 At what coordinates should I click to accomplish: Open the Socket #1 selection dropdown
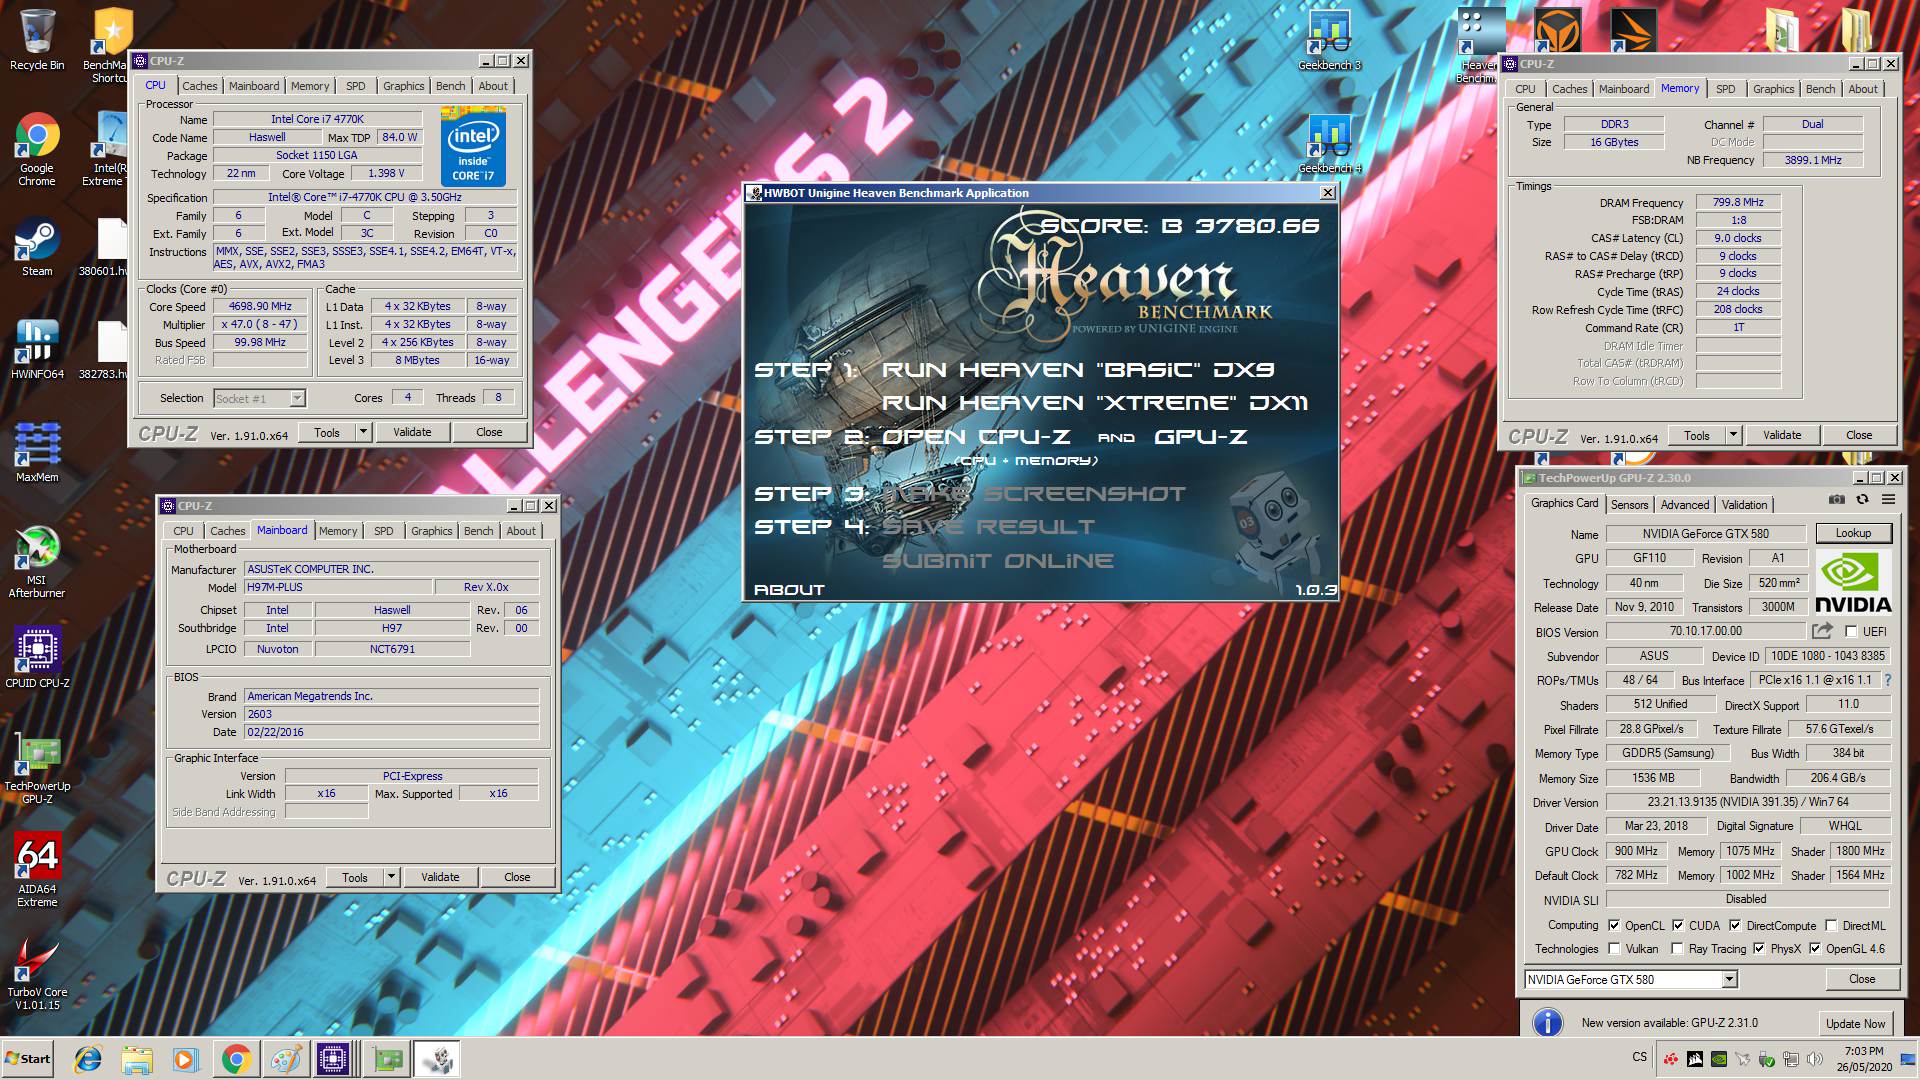click(x=297, y=398)
